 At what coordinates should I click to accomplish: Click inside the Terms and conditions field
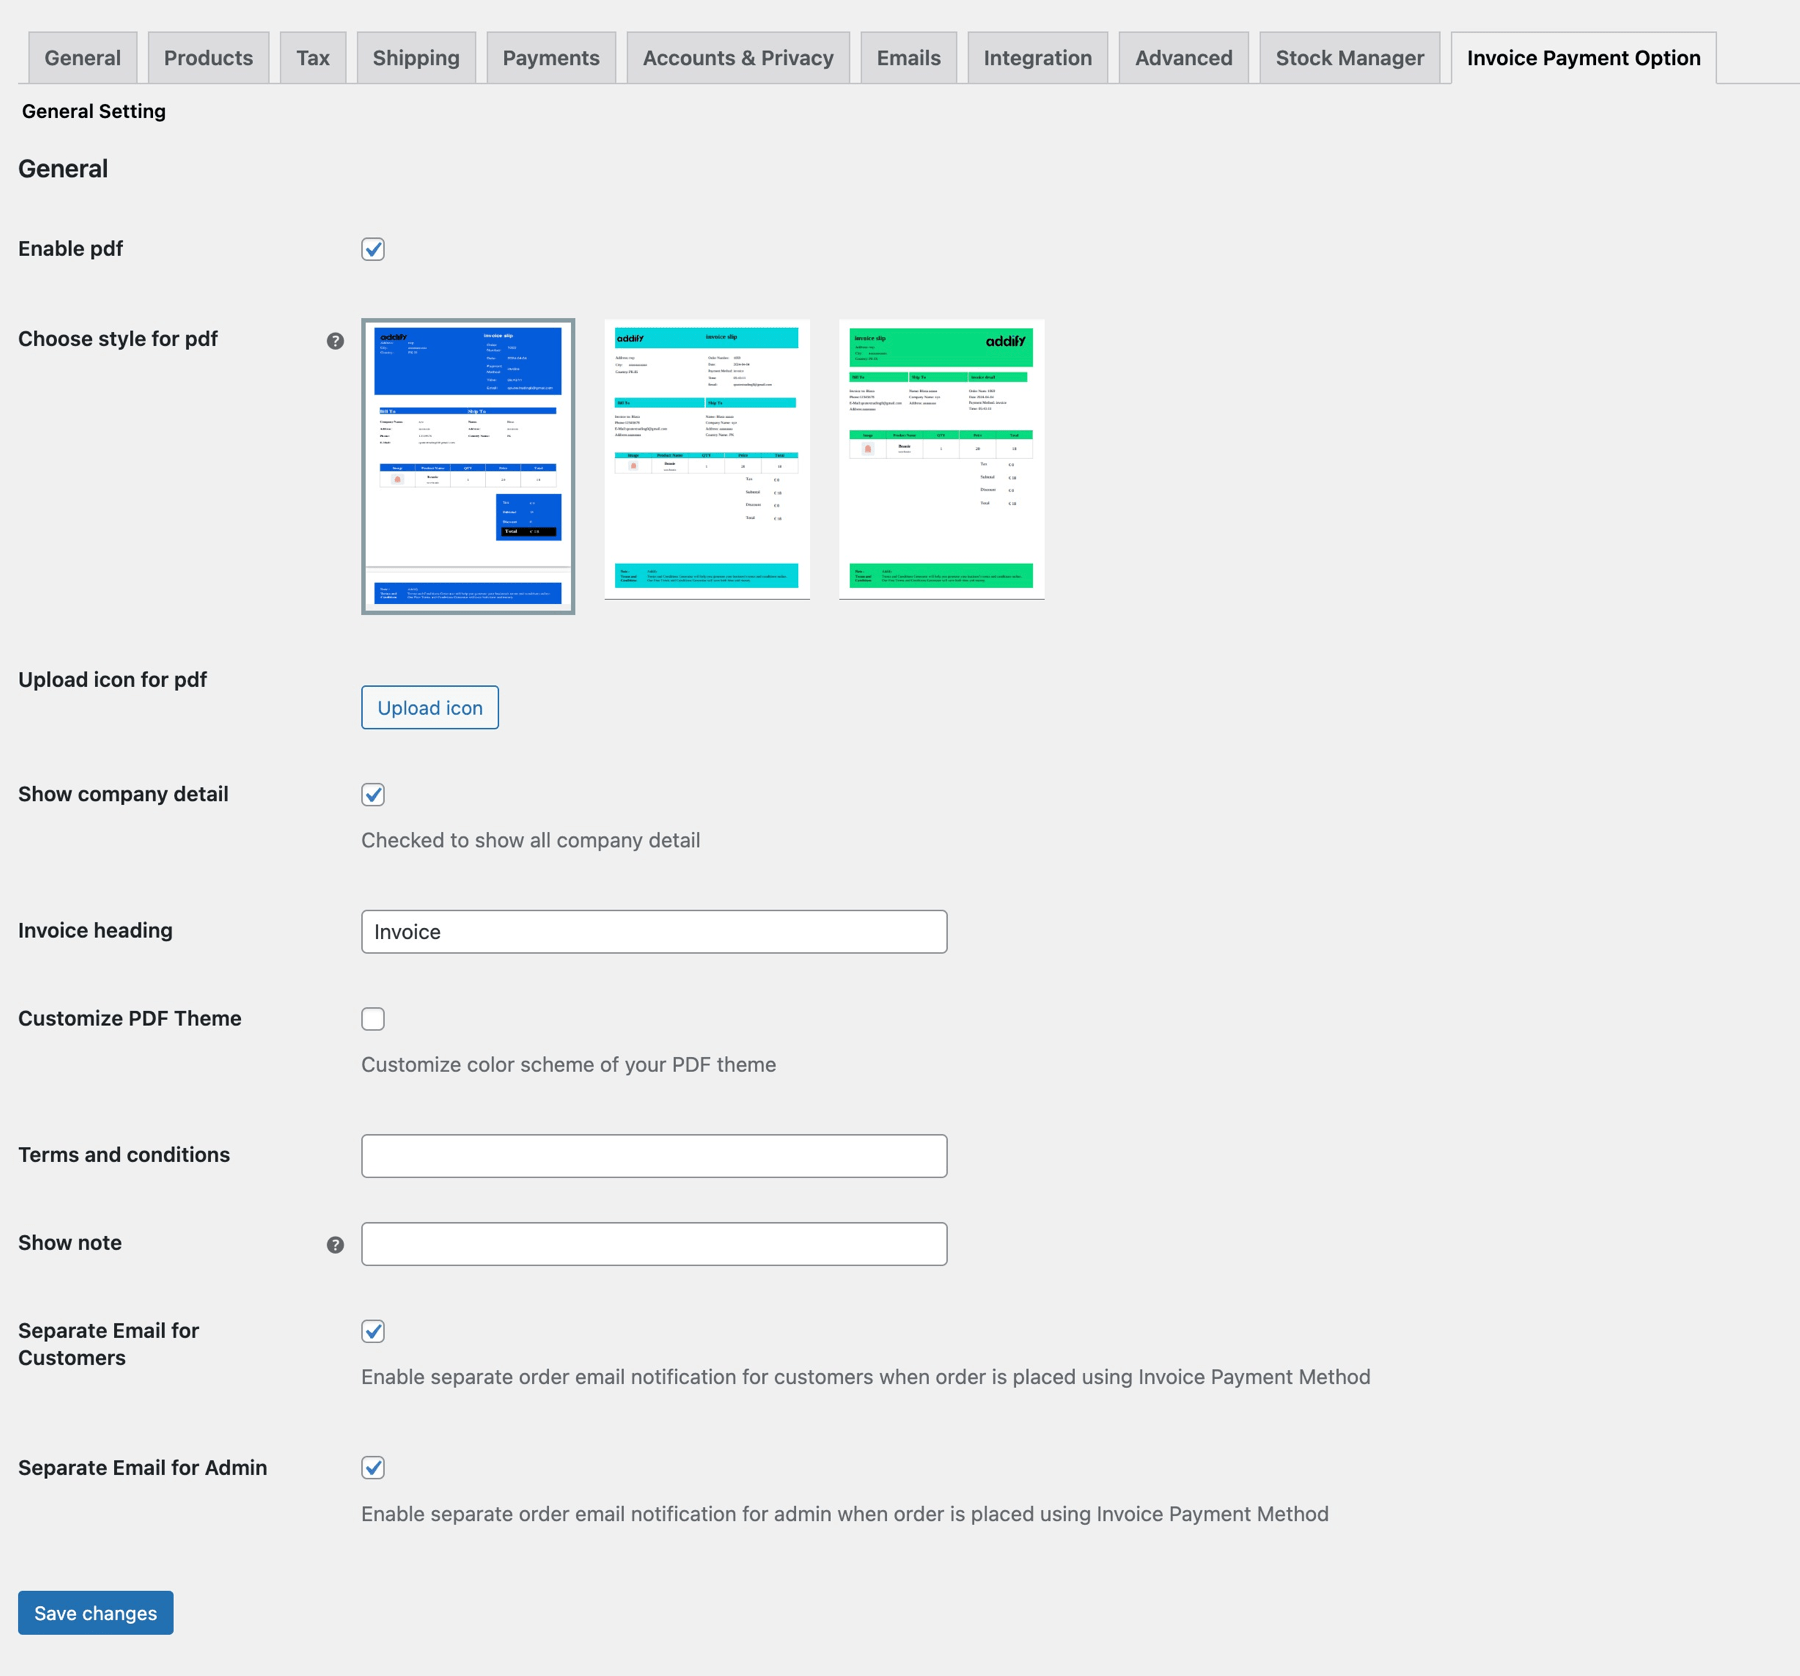point(653,1155)
